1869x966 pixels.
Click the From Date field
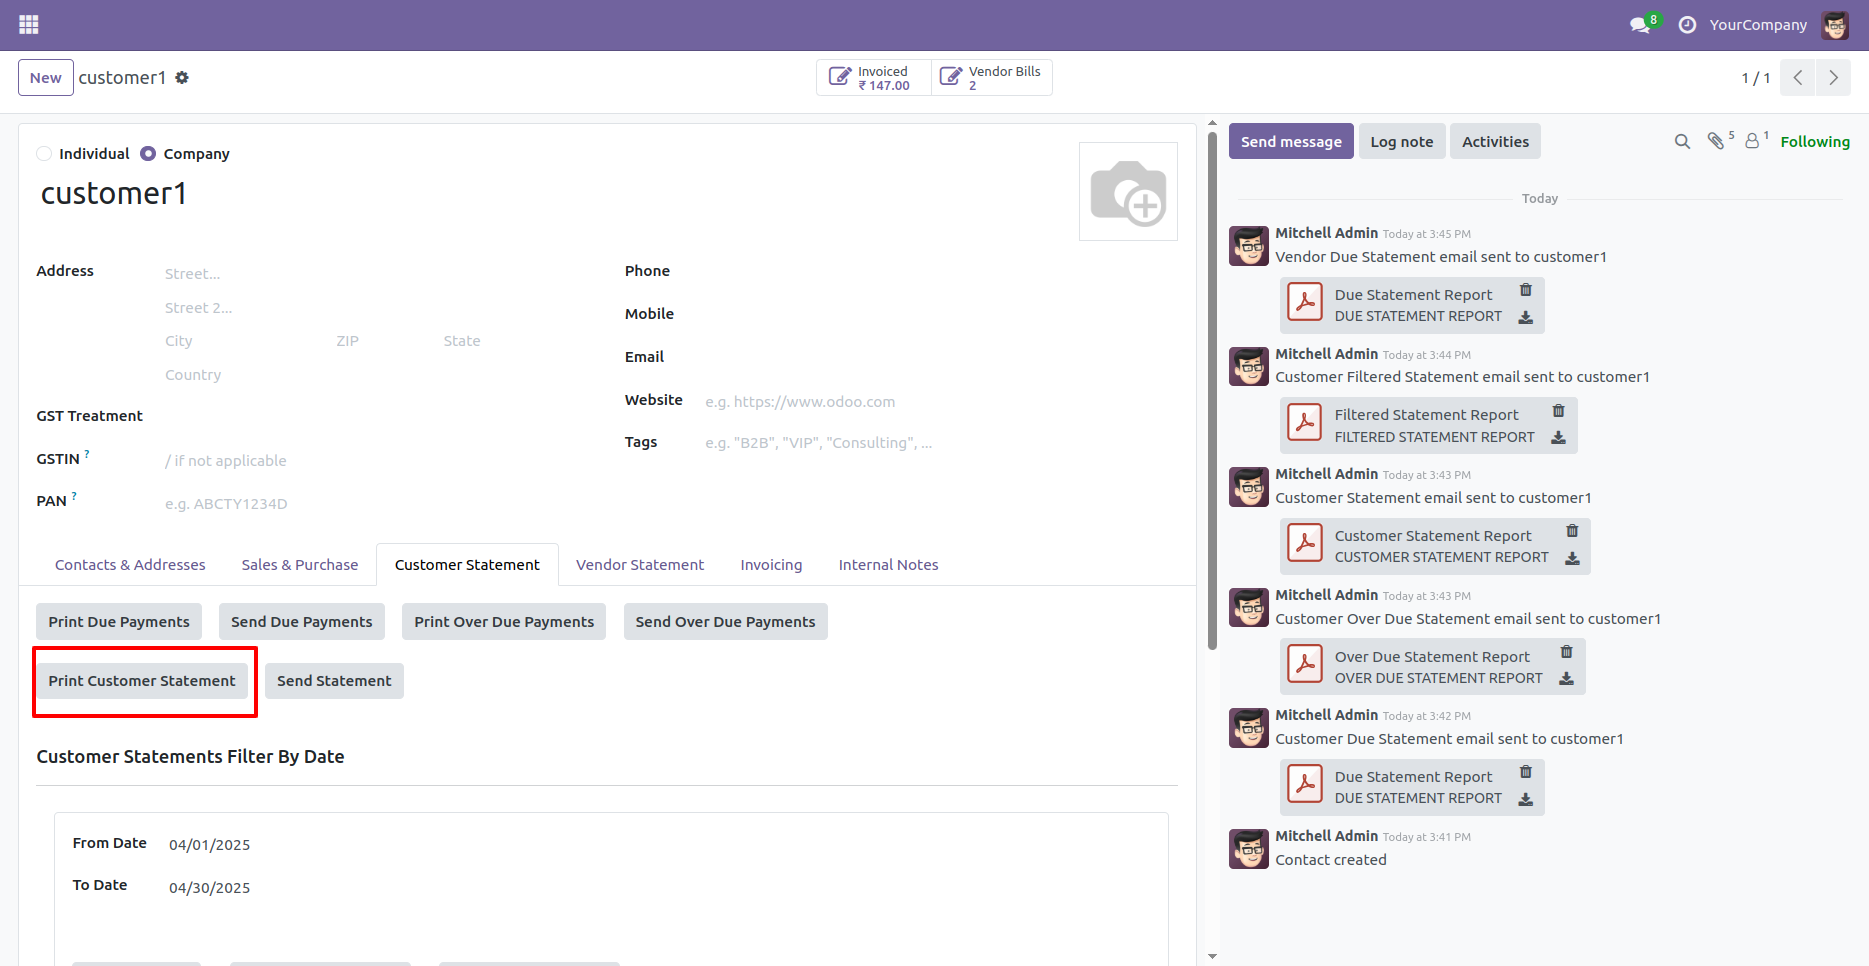[x=209, y=844]
